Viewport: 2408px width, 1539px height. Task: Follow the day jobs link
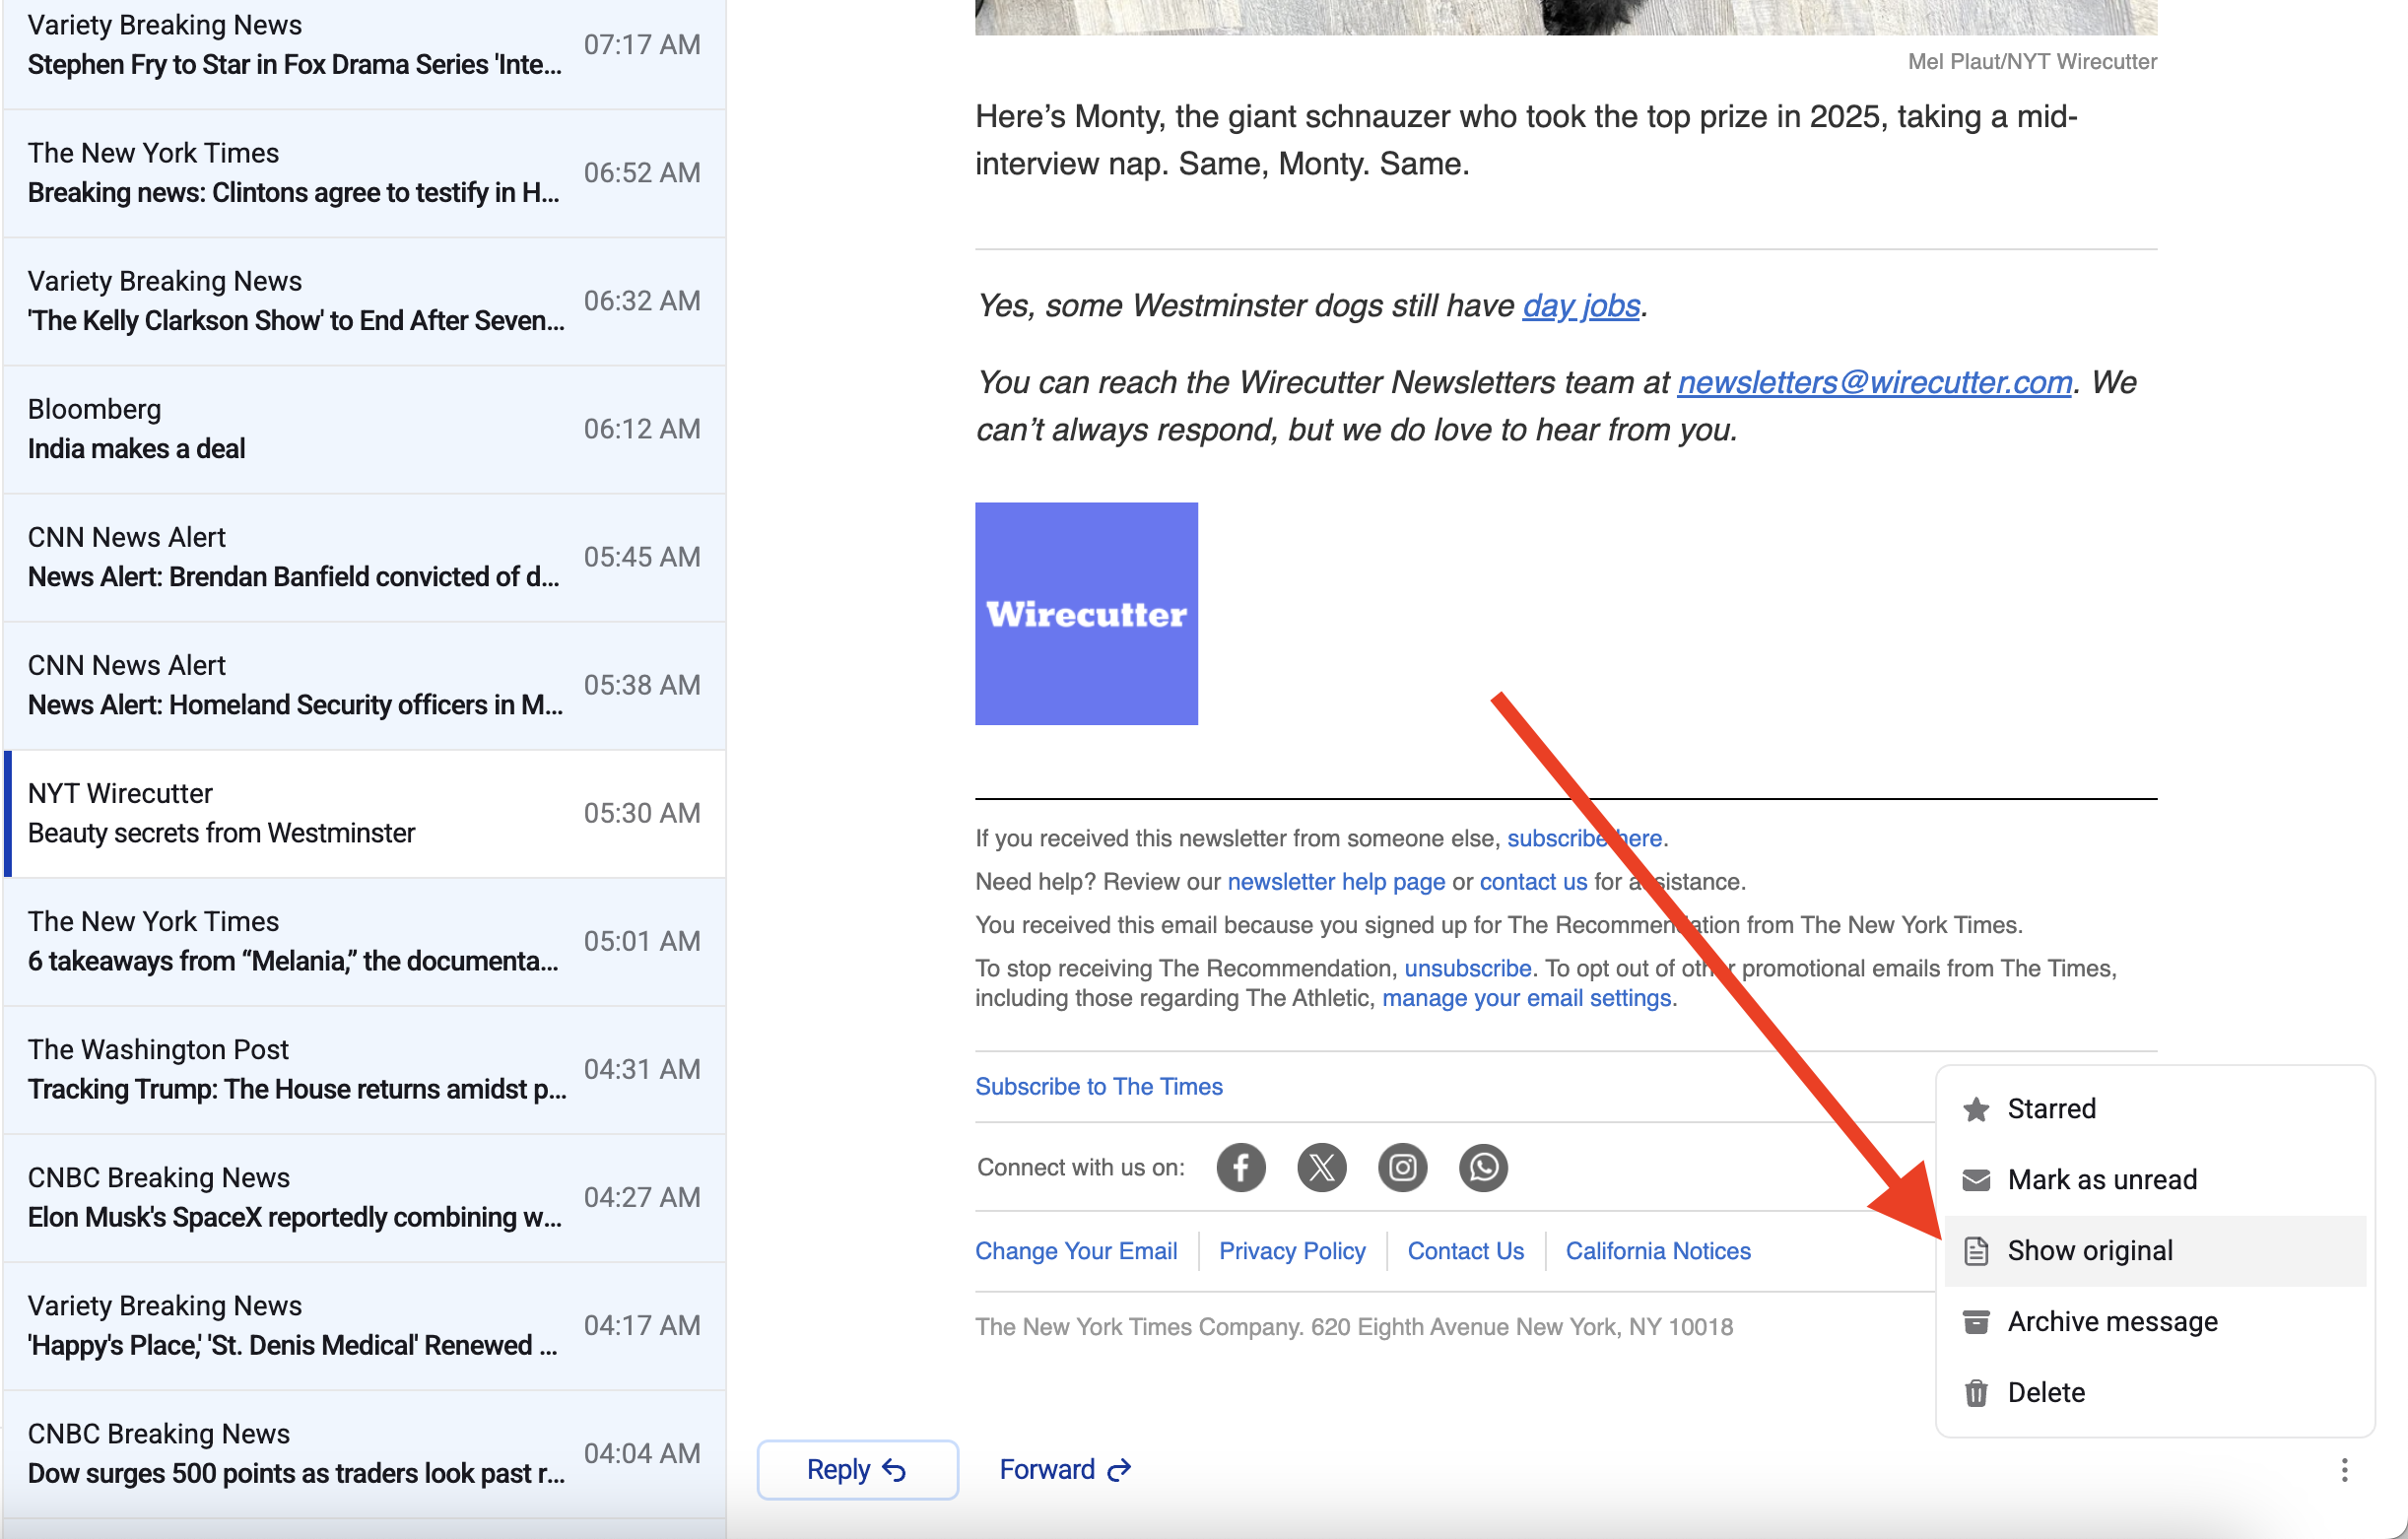click(x=1580, y=305)
